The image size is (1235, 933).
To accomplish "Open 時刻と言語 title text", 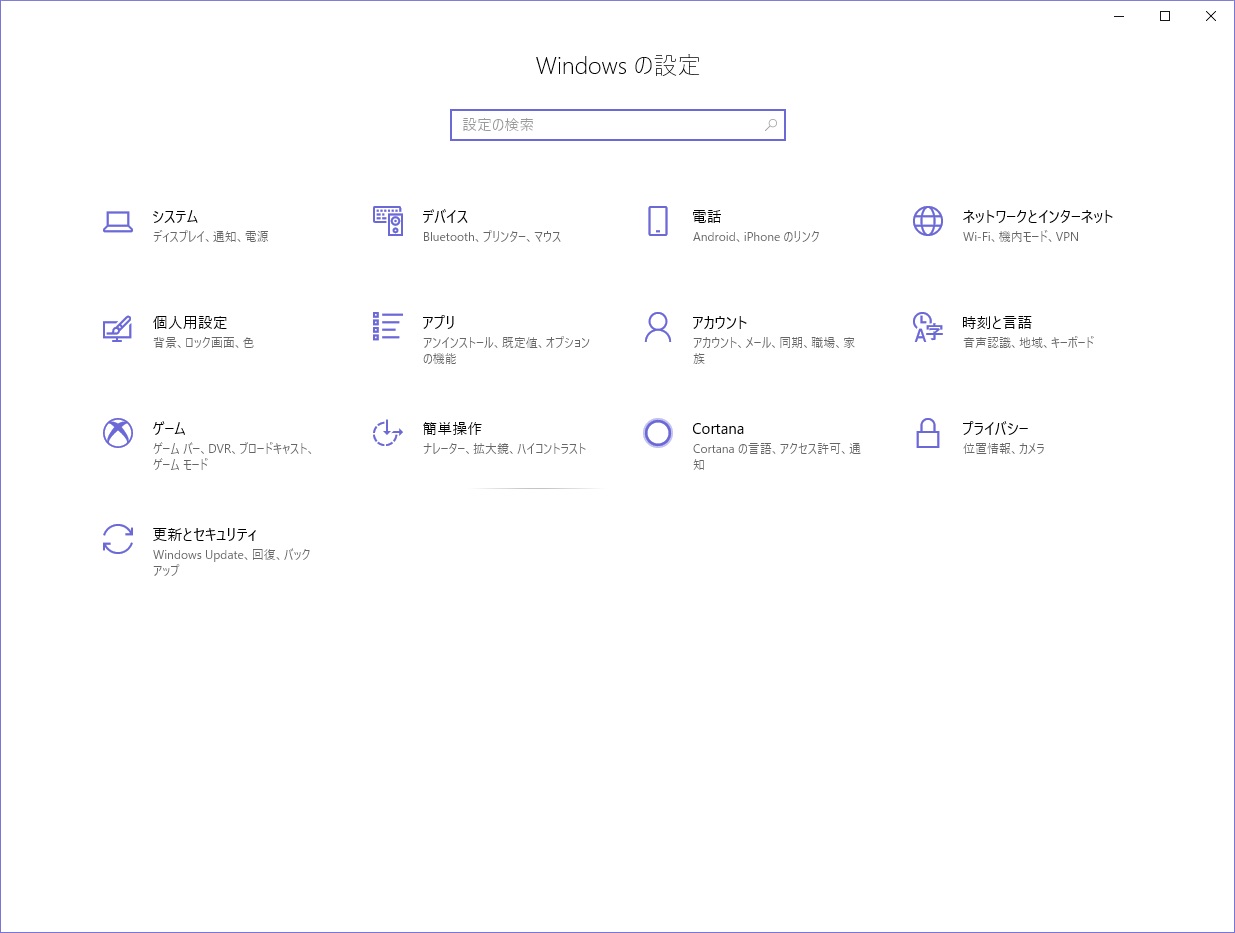I will point(997,322).
